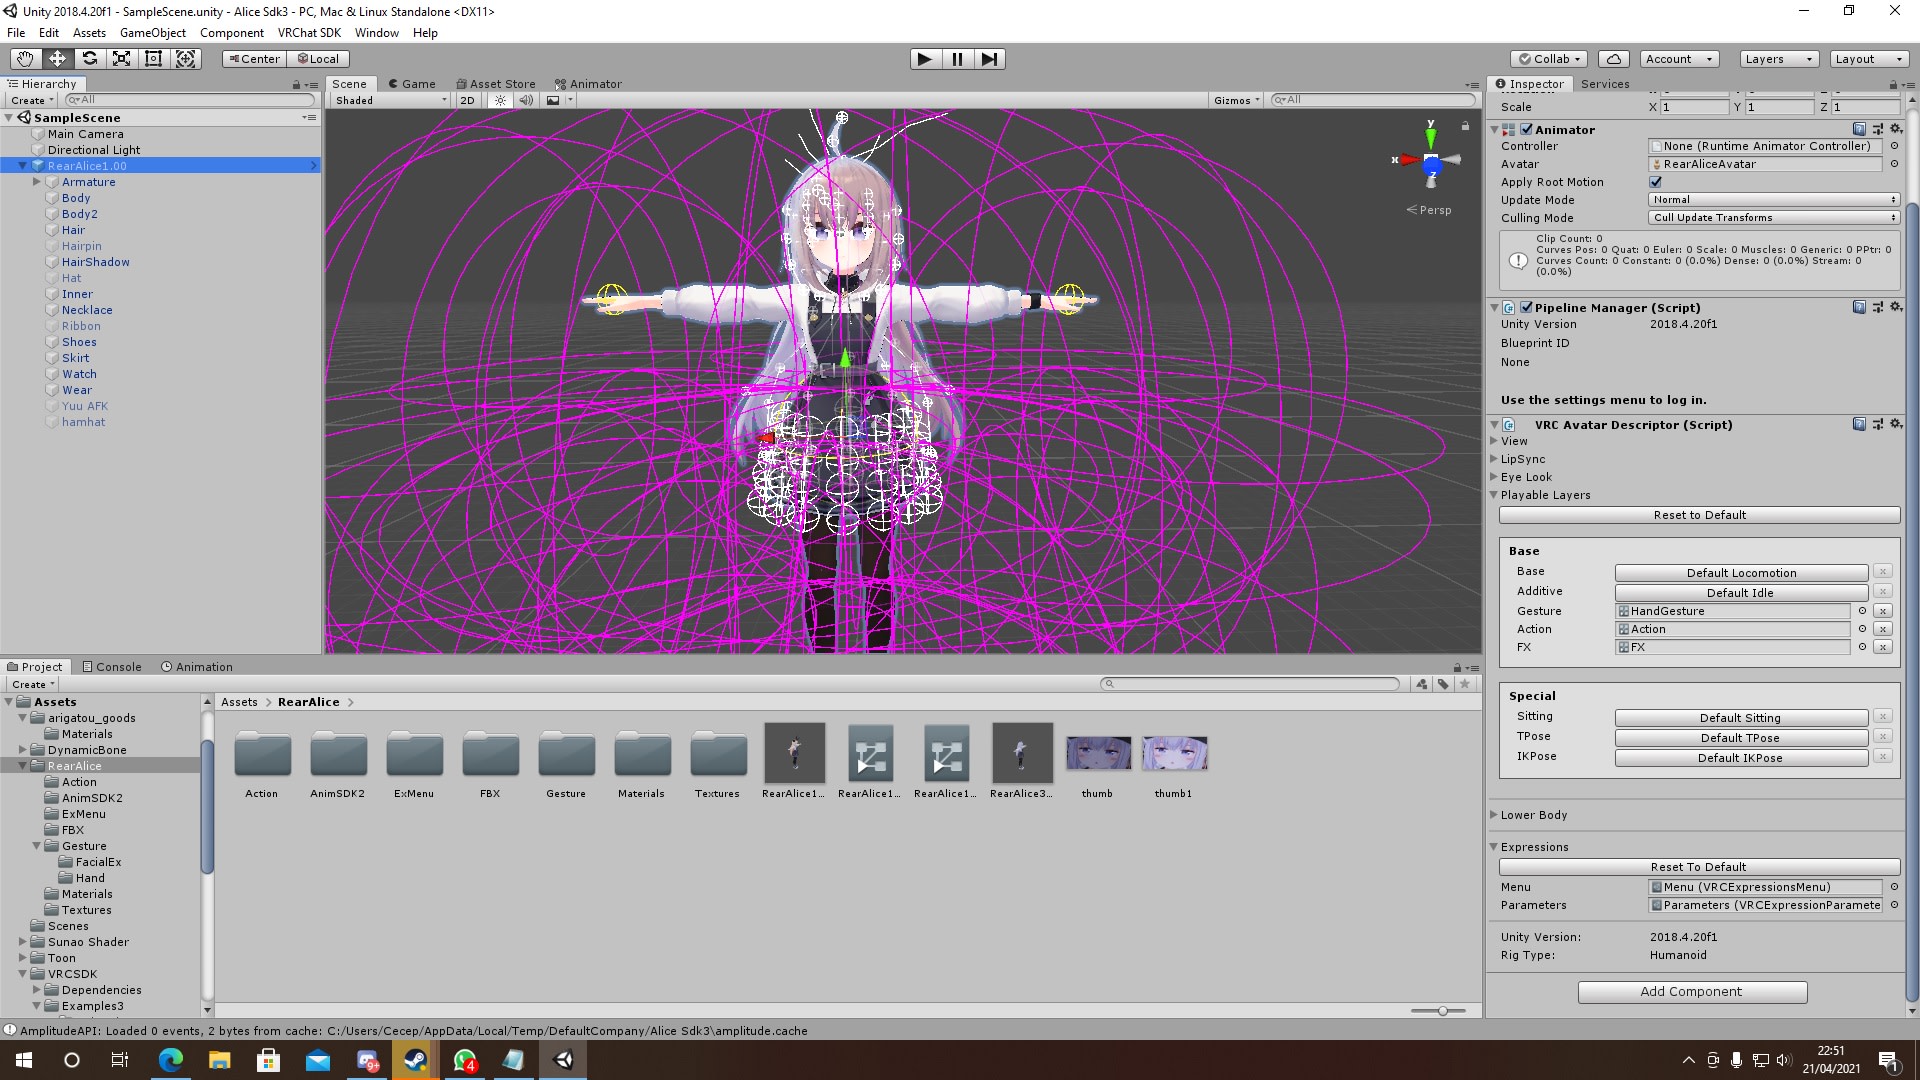Select the Move tool
The width and height of the screenshot is (1920, 1080).
click(57, 59)
